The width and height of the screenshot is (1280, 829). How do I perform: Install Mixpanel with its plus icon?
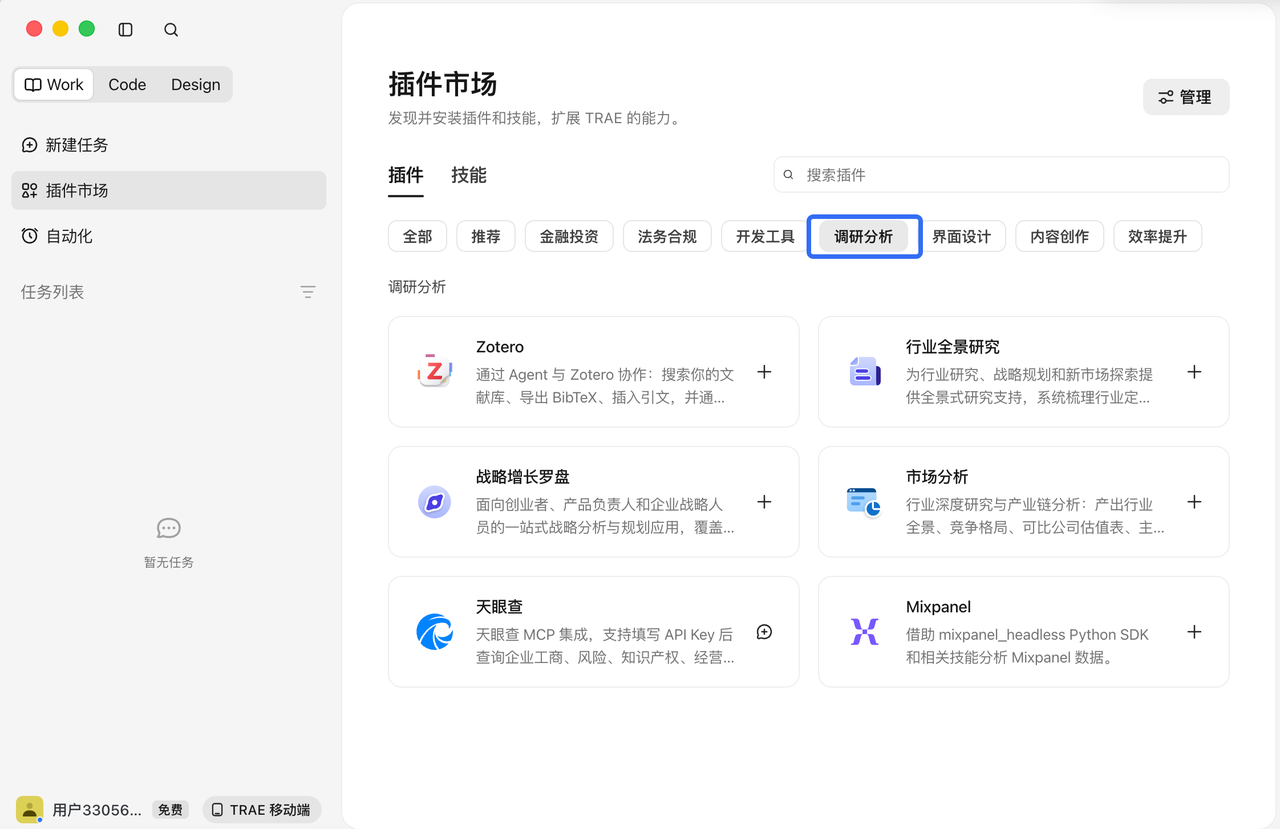1194,632
